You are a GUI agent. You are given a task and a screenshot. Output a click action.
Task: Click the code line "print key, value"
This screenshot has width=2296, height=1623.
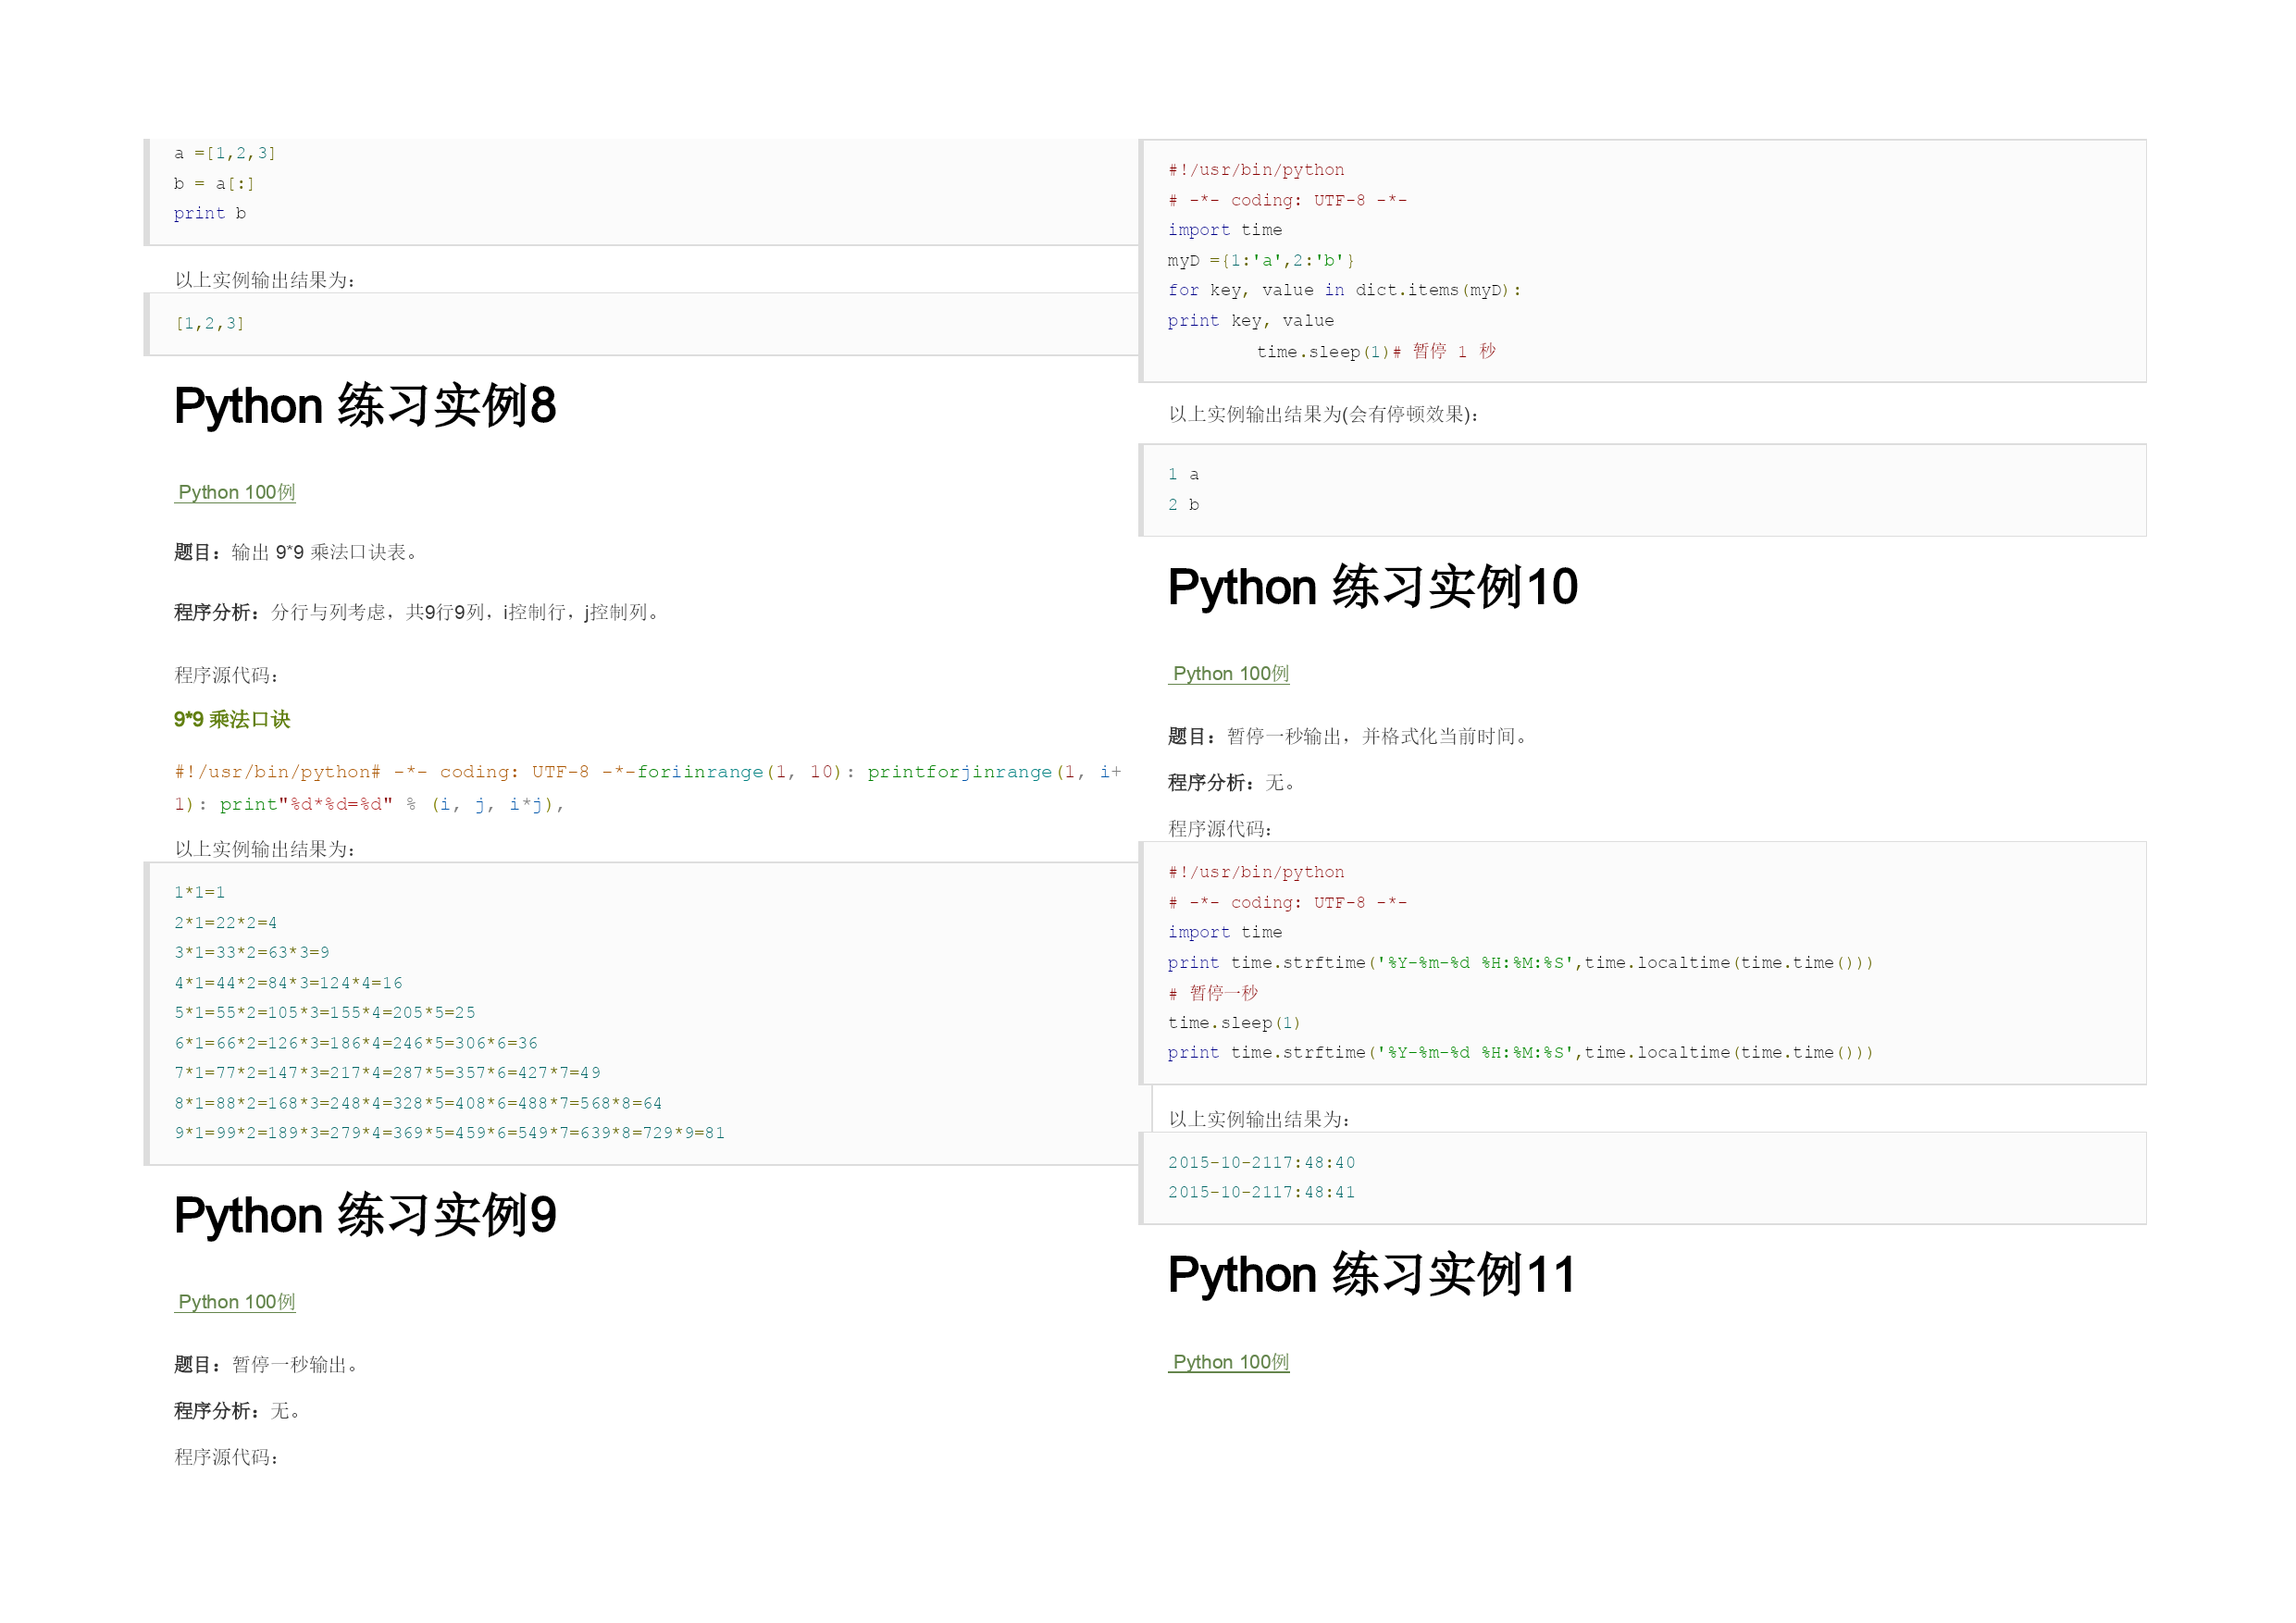pyautogui.click(x=1251, y=320)
